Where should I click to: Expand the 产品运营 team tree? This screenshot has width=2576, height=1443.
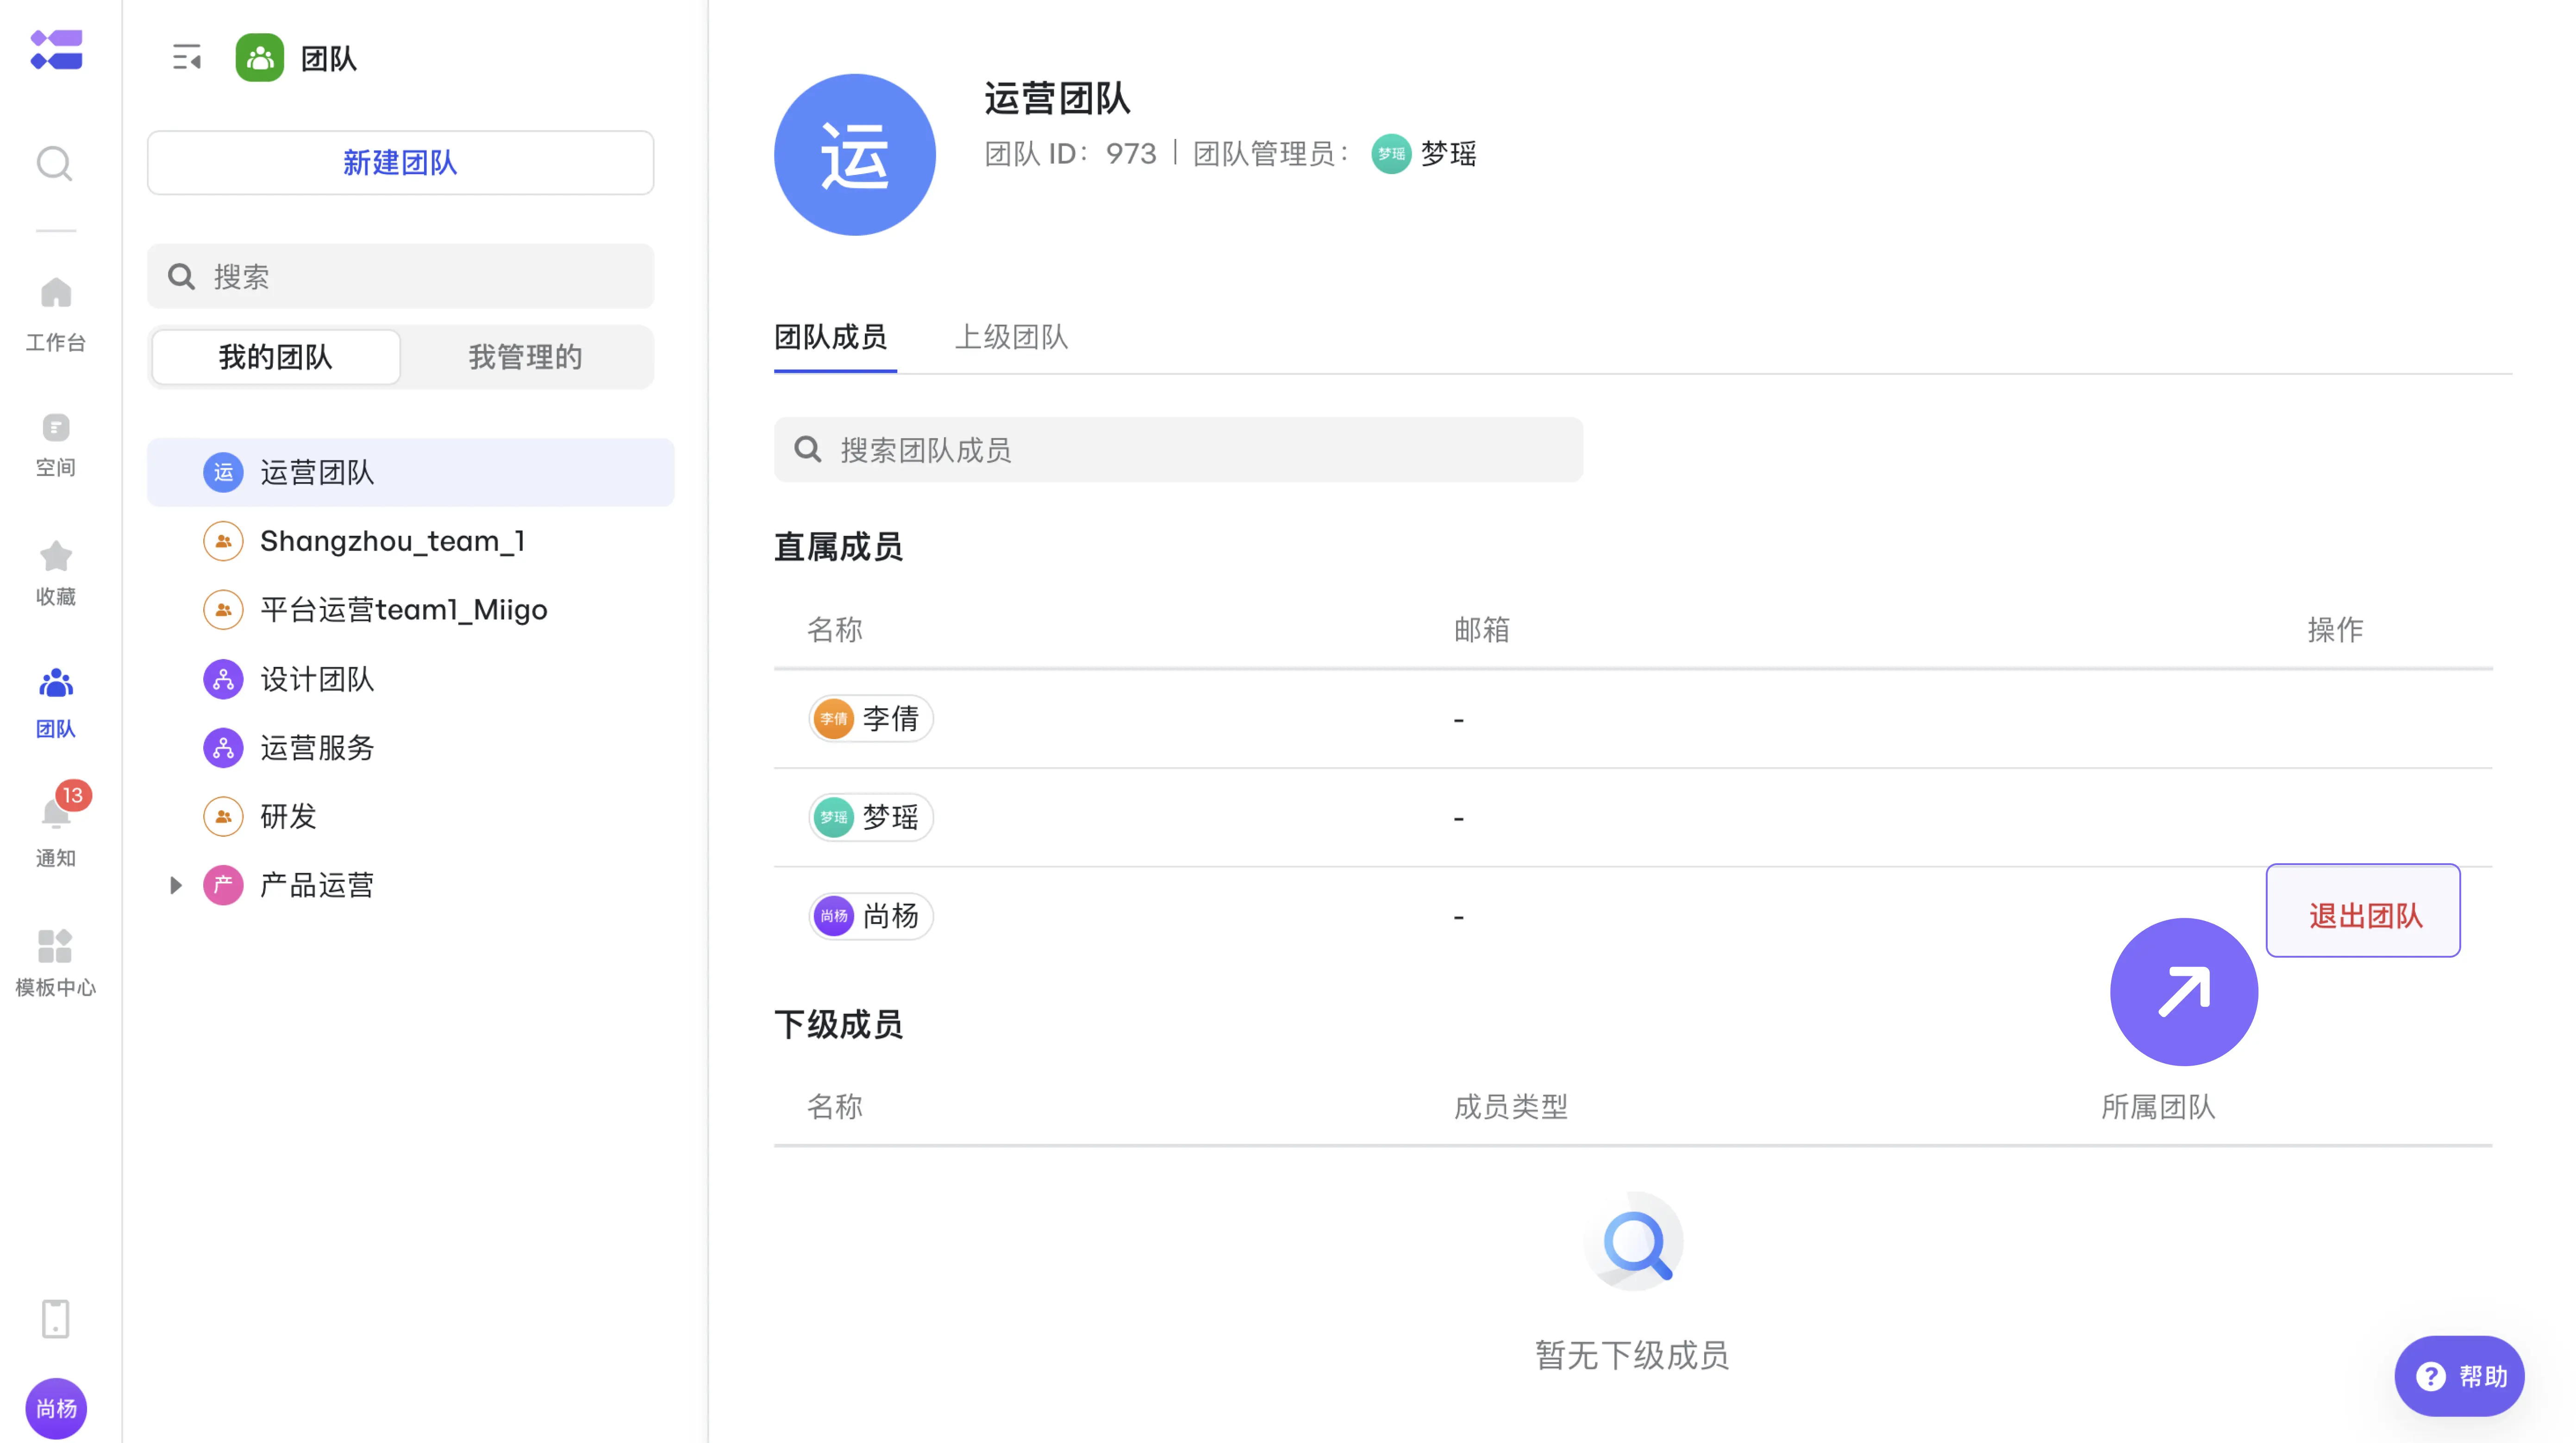176,885
